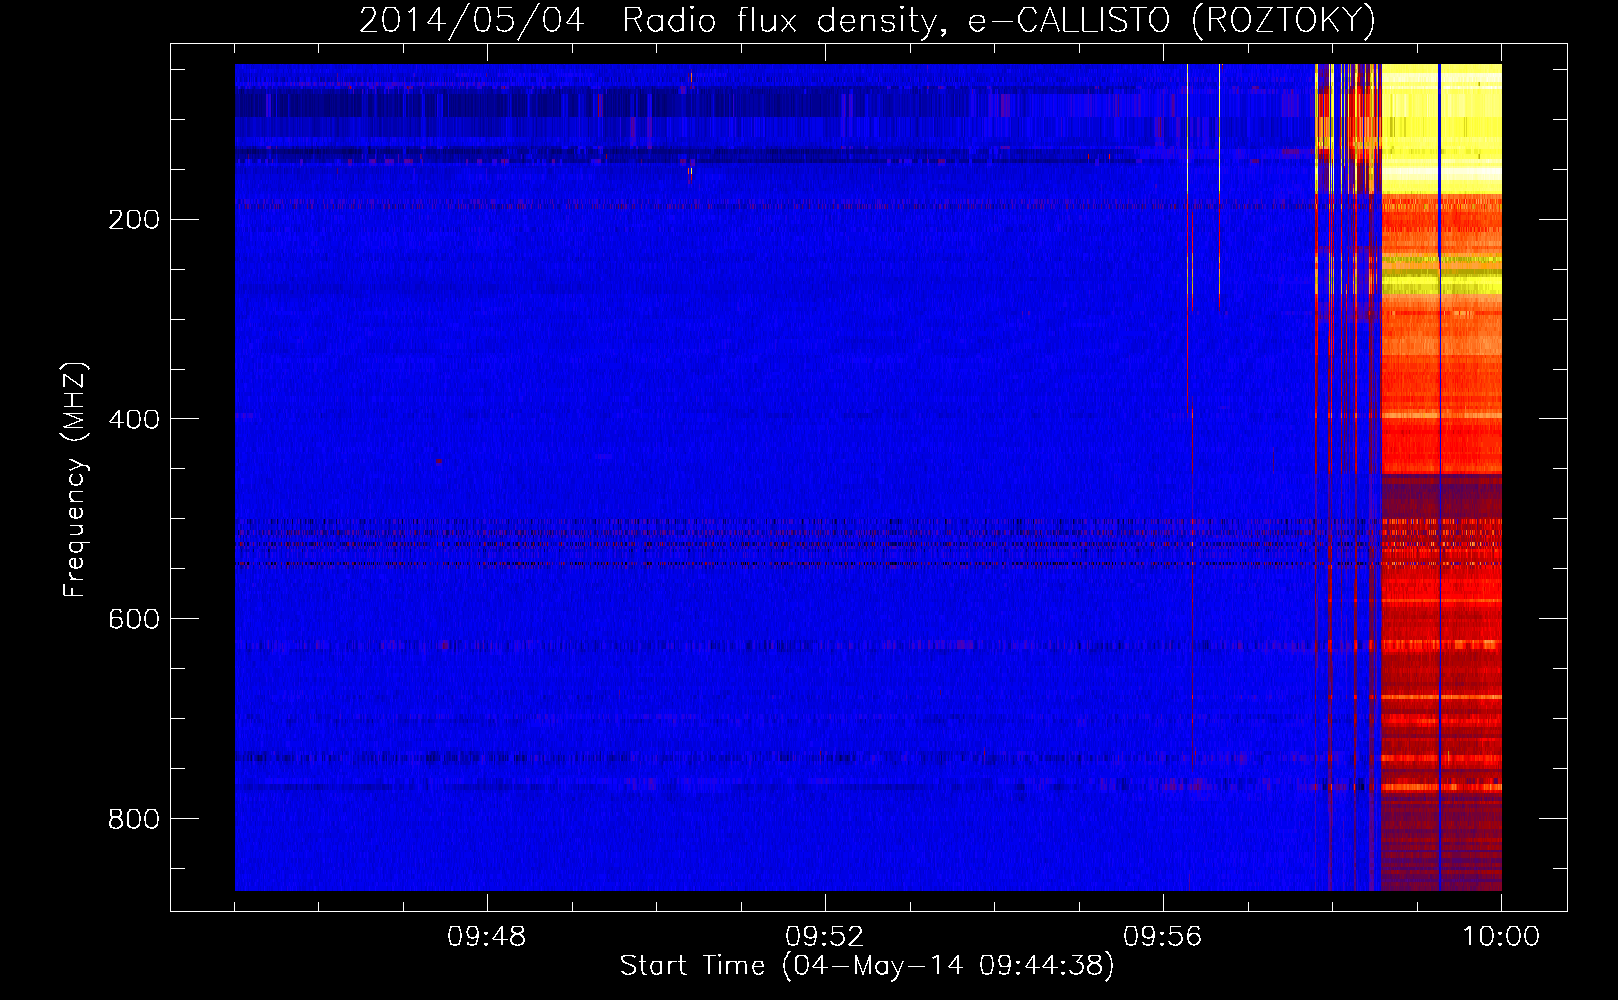This screenshot has width=1618, height=1000.
Task: Click the 600 frequency tick label
Action: 134,619
